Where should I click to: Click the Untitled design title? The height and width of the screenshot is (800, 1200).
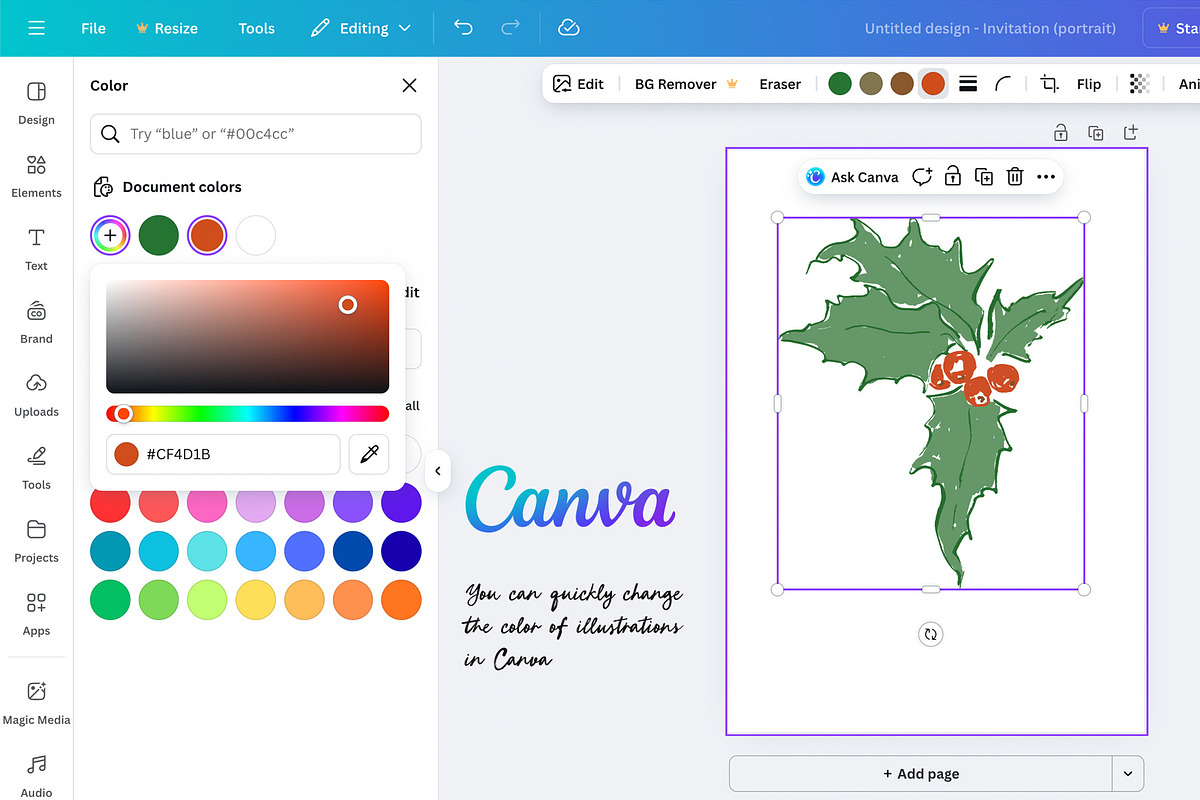[990, 28]
